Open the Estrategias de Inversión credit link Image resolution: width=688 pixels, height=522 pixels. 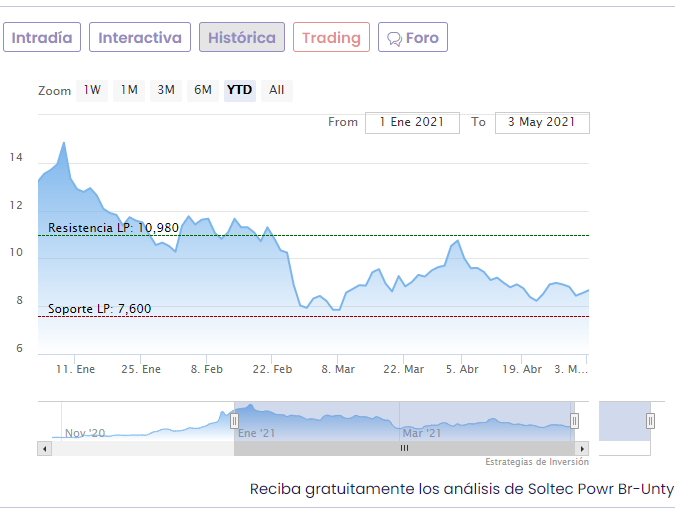pos(537,462)
